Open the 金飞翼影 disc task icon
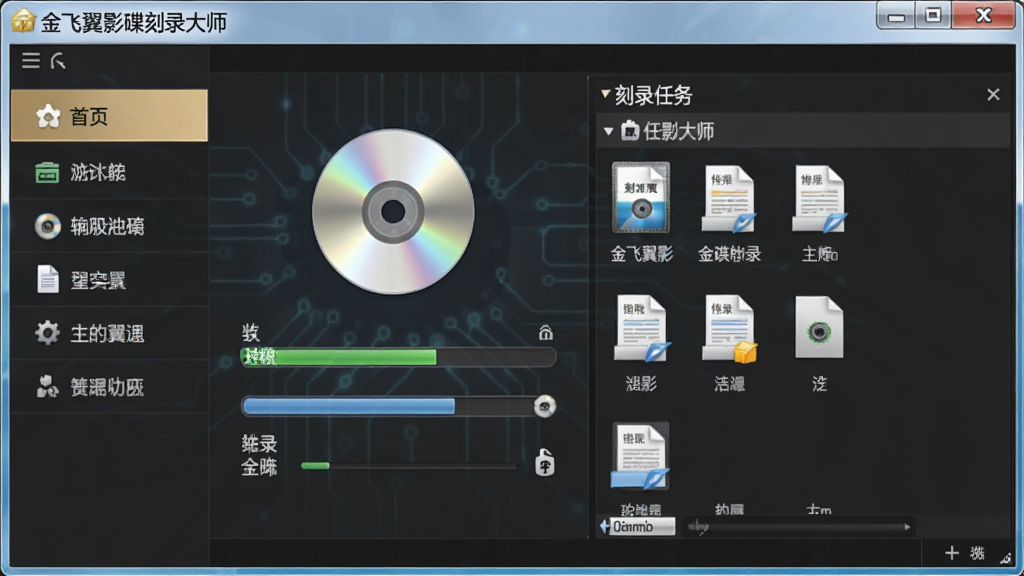 [x=641, y=198]
